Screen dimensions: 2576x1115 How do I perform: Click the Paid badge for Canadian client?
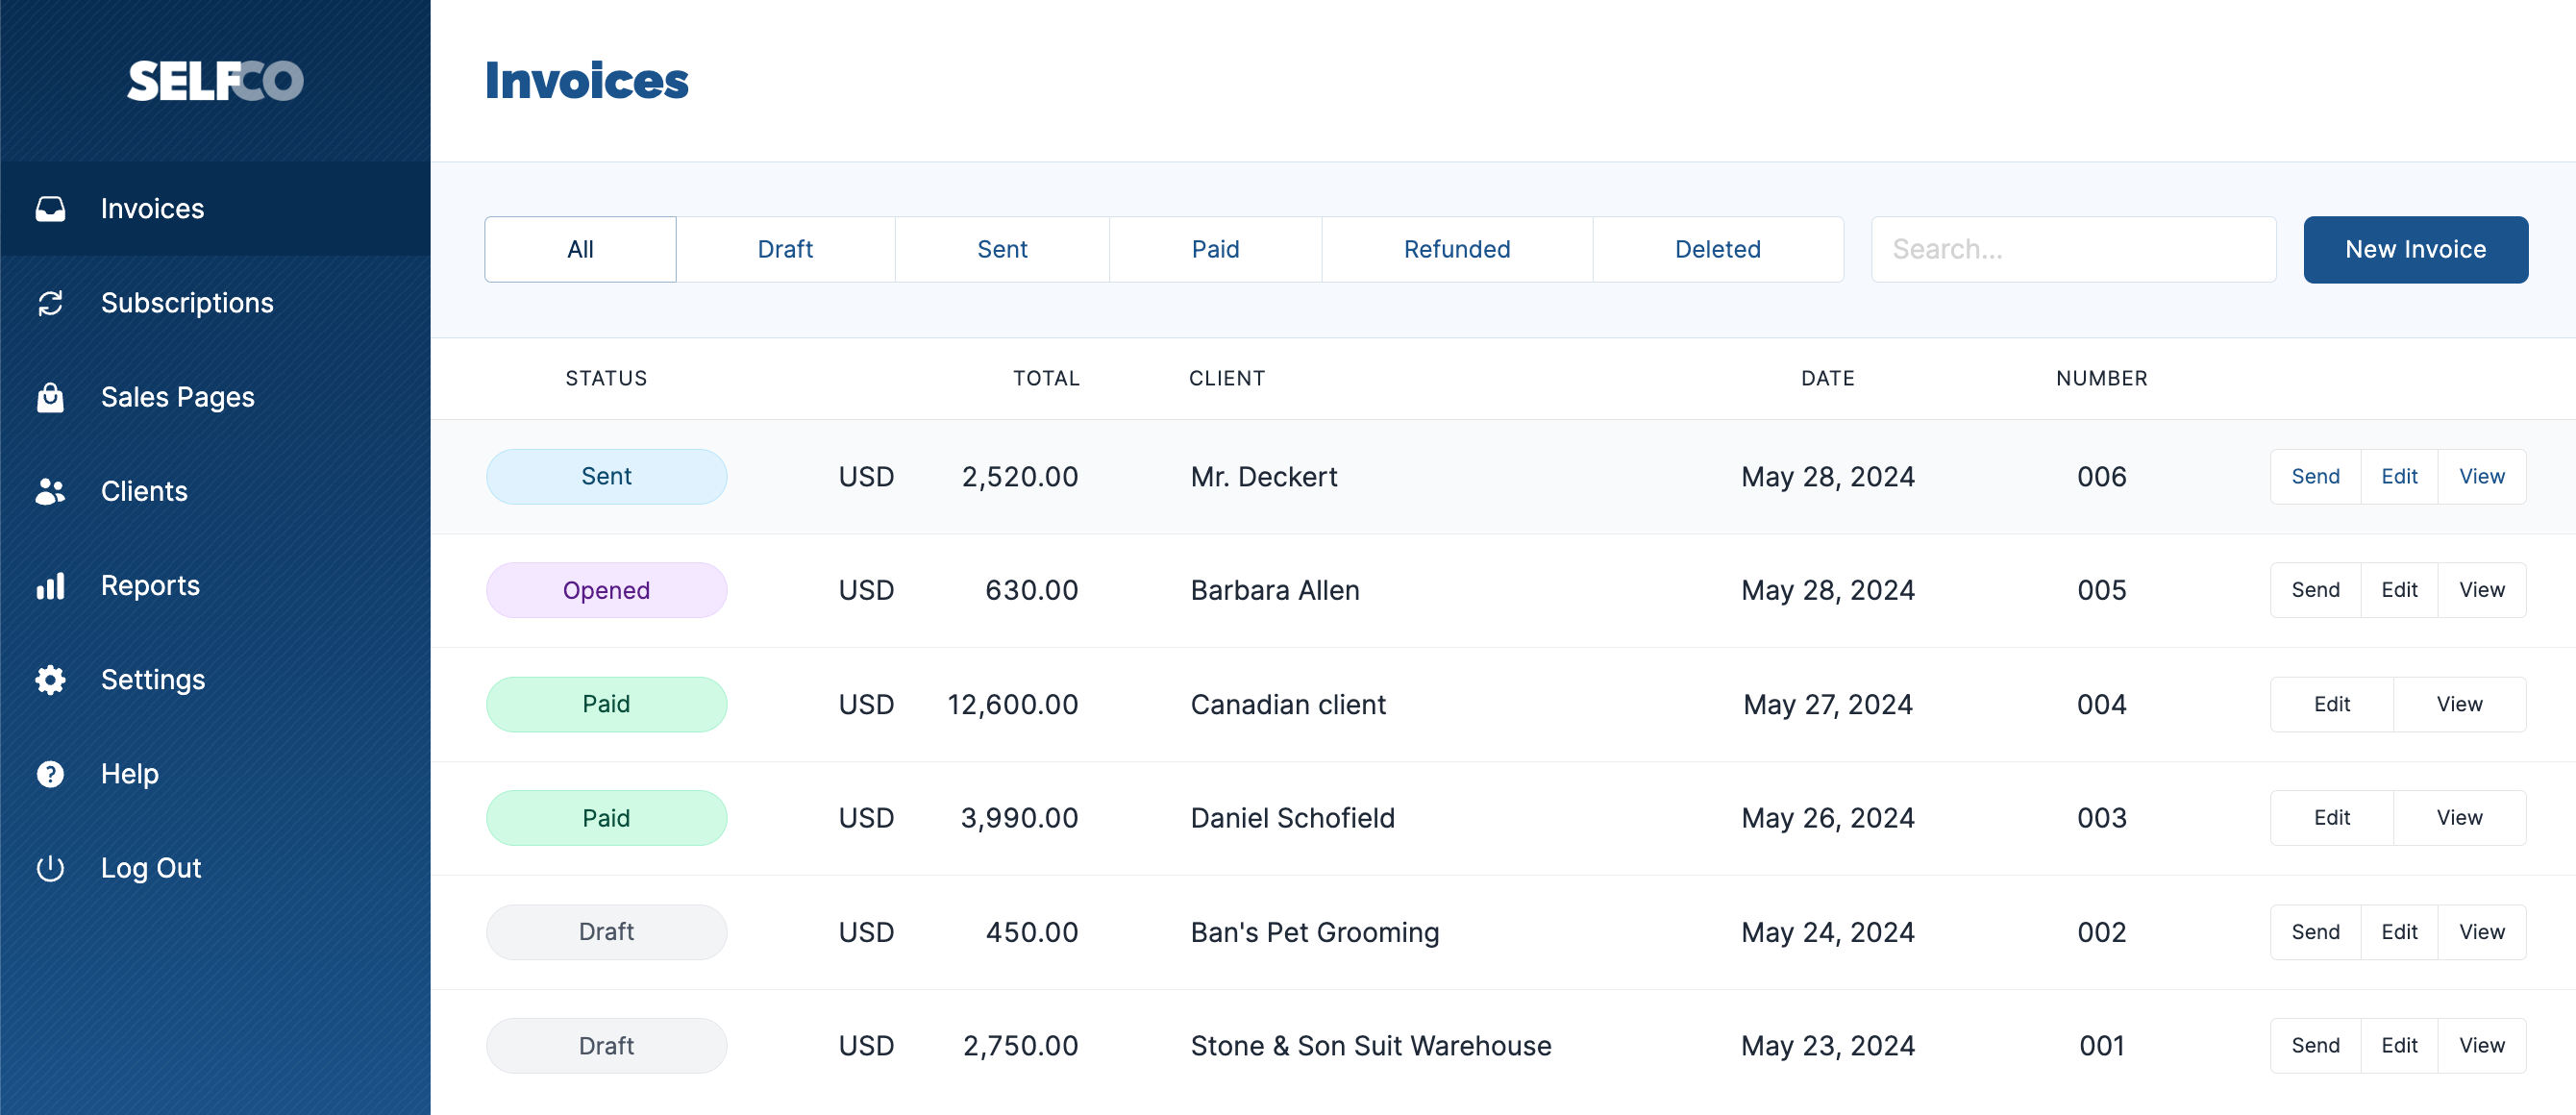click(x=607, y=704)
